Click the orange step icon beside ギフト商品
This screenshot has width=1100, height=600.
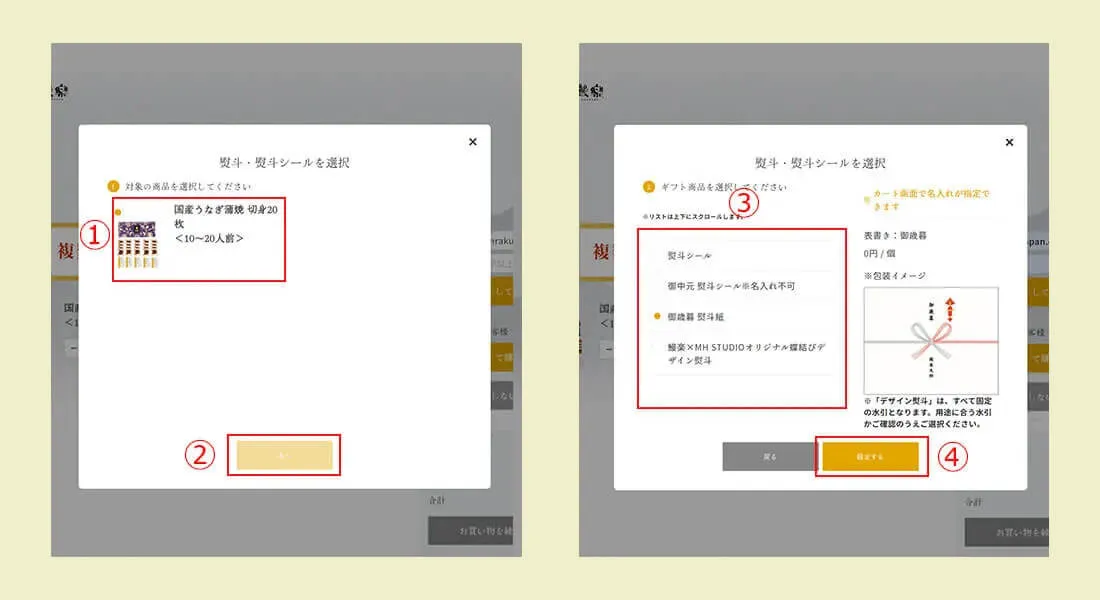click(648, 186)
